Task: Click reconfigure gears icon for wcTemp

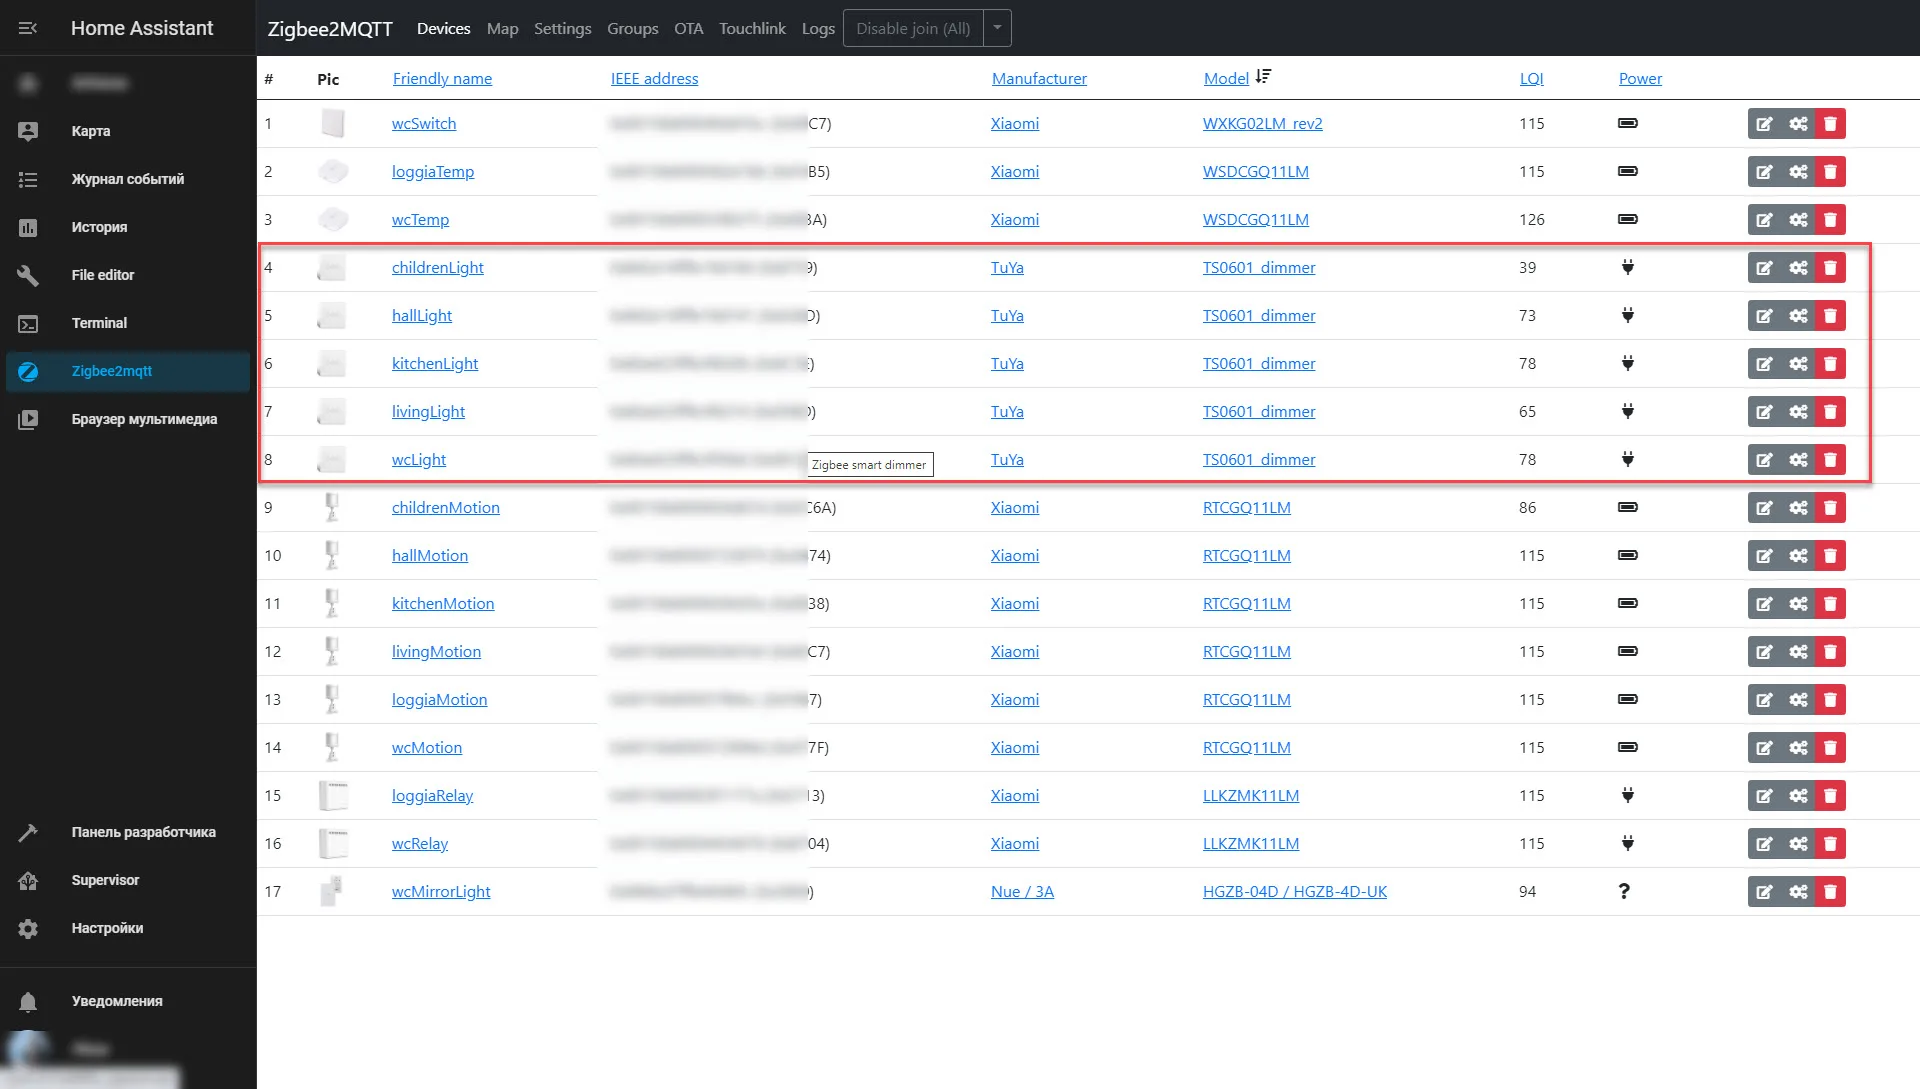Action: pyautogui.click(x=1798, y=220)
